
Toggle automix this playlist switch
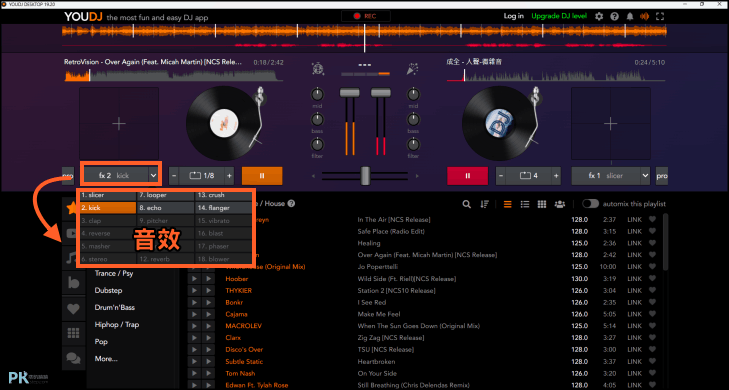coord(590,204)
